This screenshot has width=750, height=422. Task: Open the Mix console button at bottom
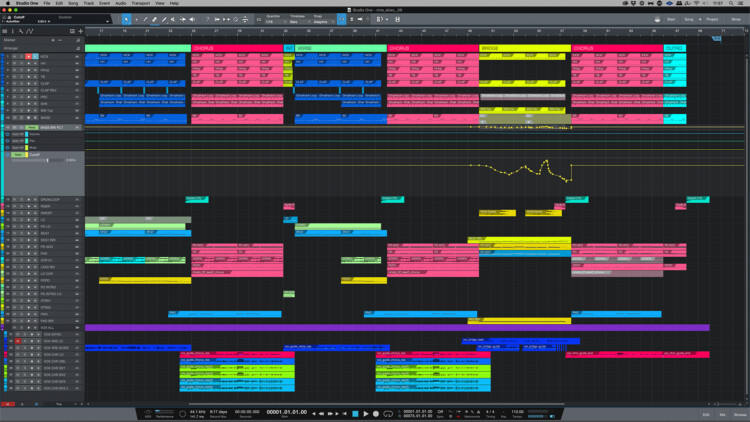722,414
